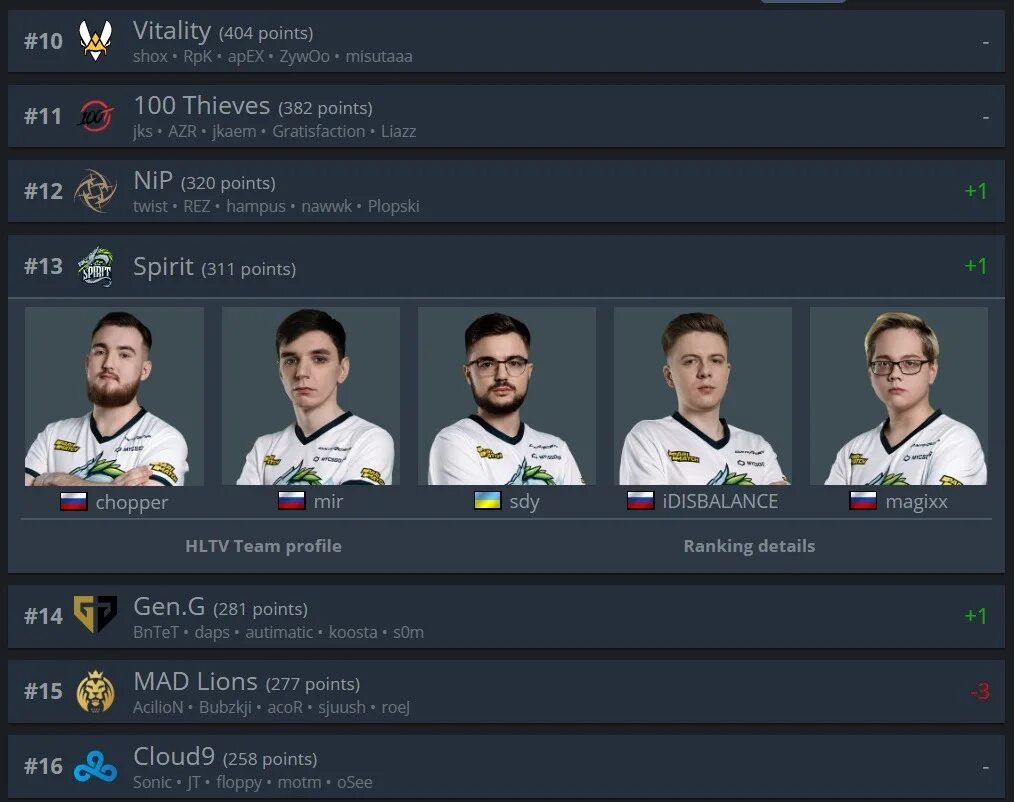1015x802 pixels.
Task: Click the iDISBALANCE player name
Action: (720, 501)
